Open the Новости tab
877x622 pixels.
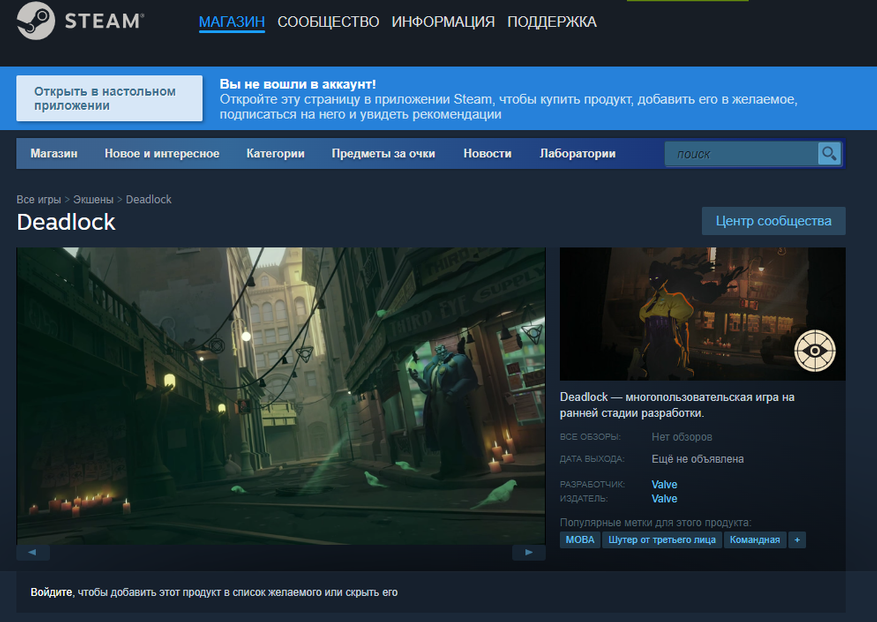(x=487, y=154)
